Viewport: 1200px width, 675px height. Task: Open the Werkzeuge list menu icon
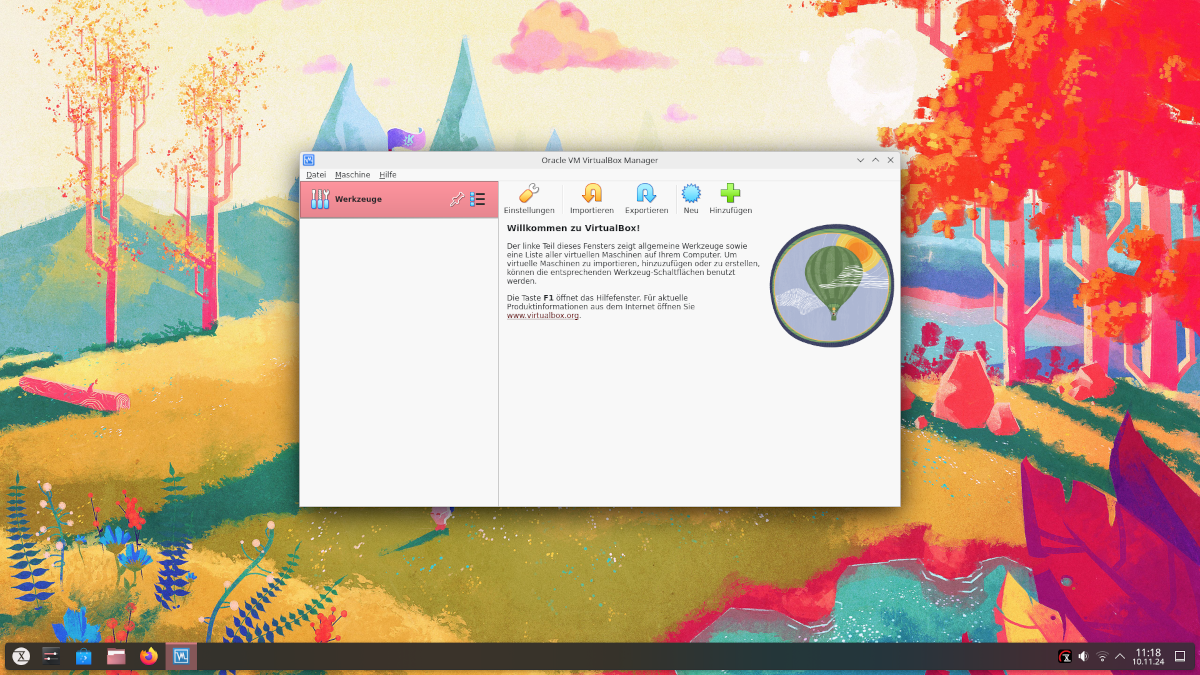[478, 200]
